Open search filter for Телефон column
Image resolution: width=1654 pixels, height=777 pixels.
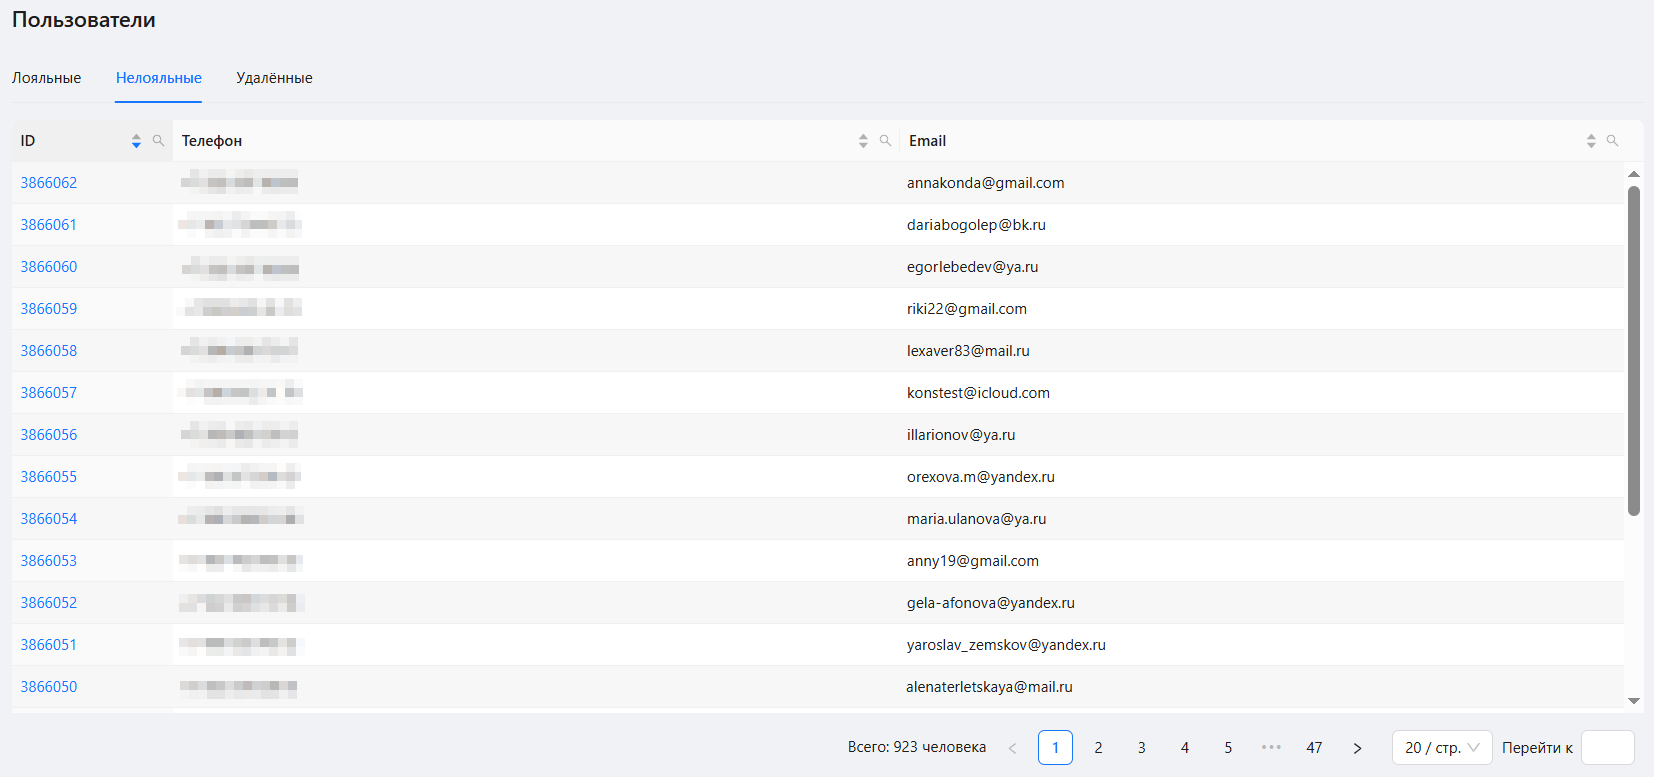click(885, 141)
